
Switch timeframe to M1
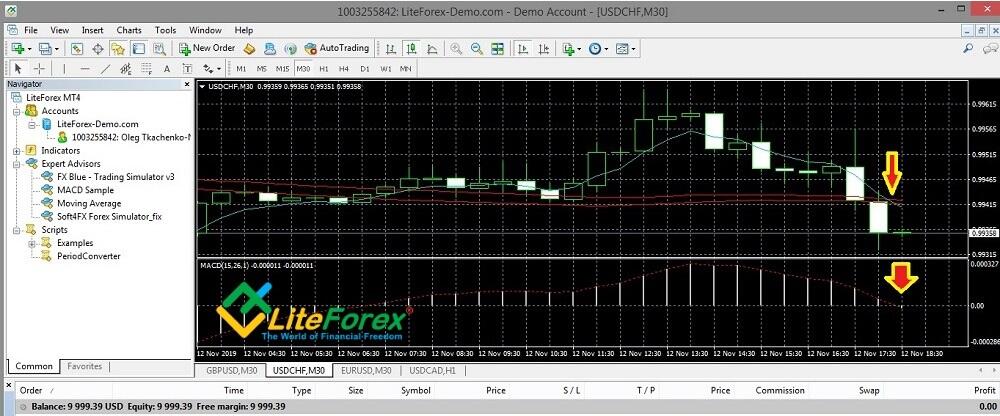(241, 68)
